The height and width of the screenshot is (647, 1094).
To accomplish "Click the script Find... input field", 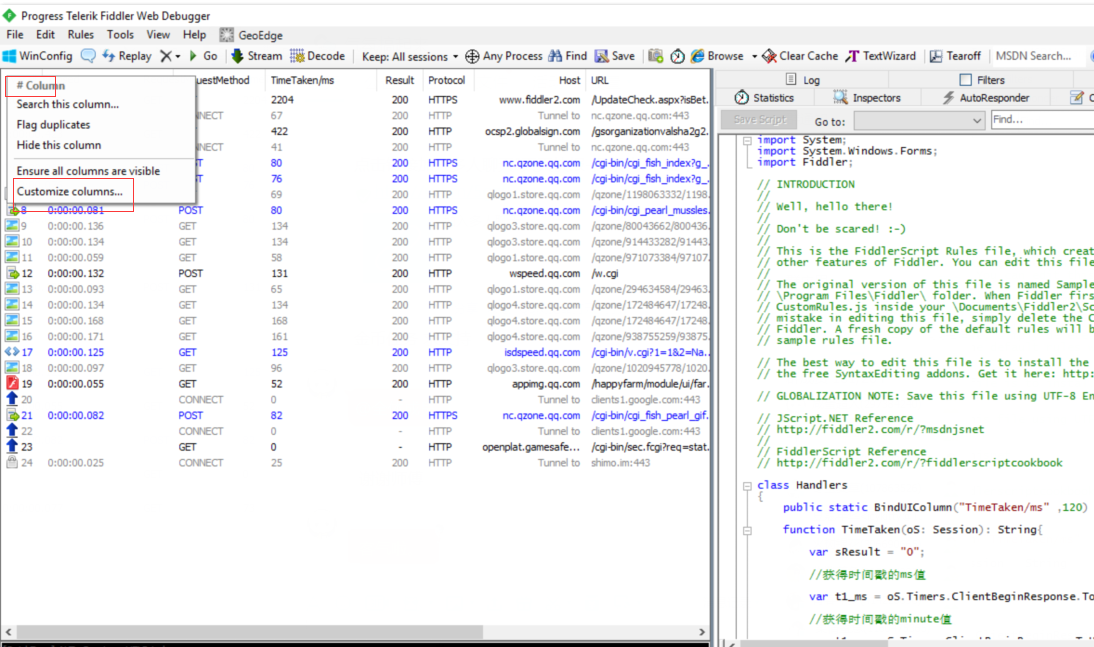I will (1042, 120).
